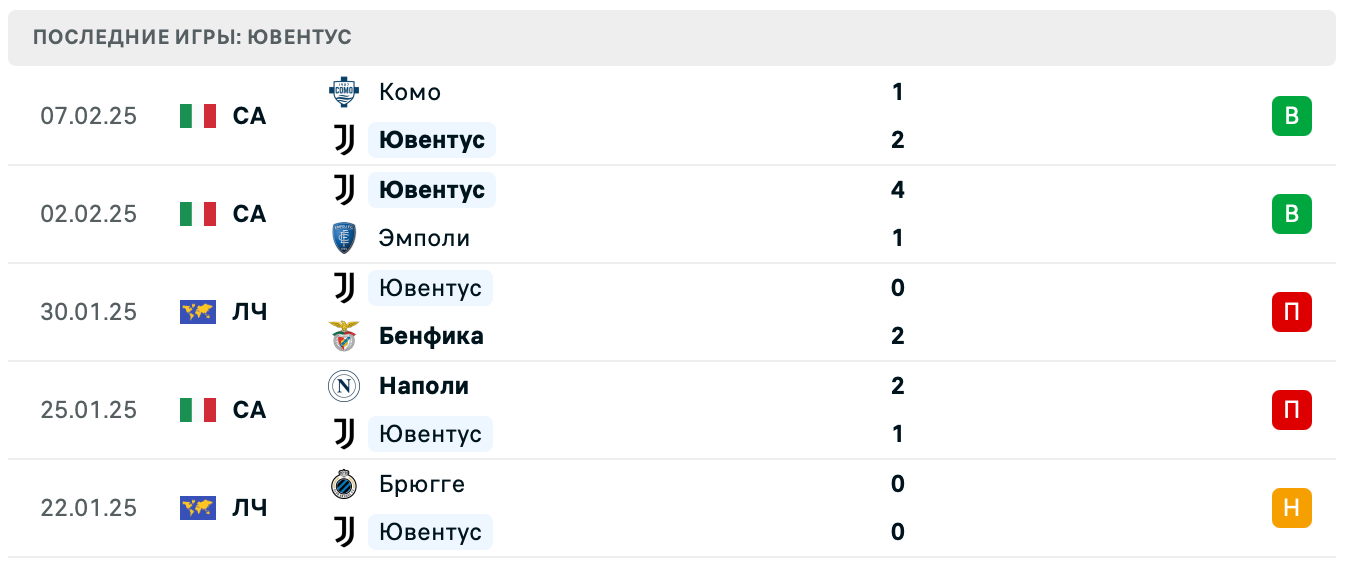Image resolution: width=1350 pixels, height=574 pixels.
Task: Click the Club Brugge crest icon
Action: [344, 484]
